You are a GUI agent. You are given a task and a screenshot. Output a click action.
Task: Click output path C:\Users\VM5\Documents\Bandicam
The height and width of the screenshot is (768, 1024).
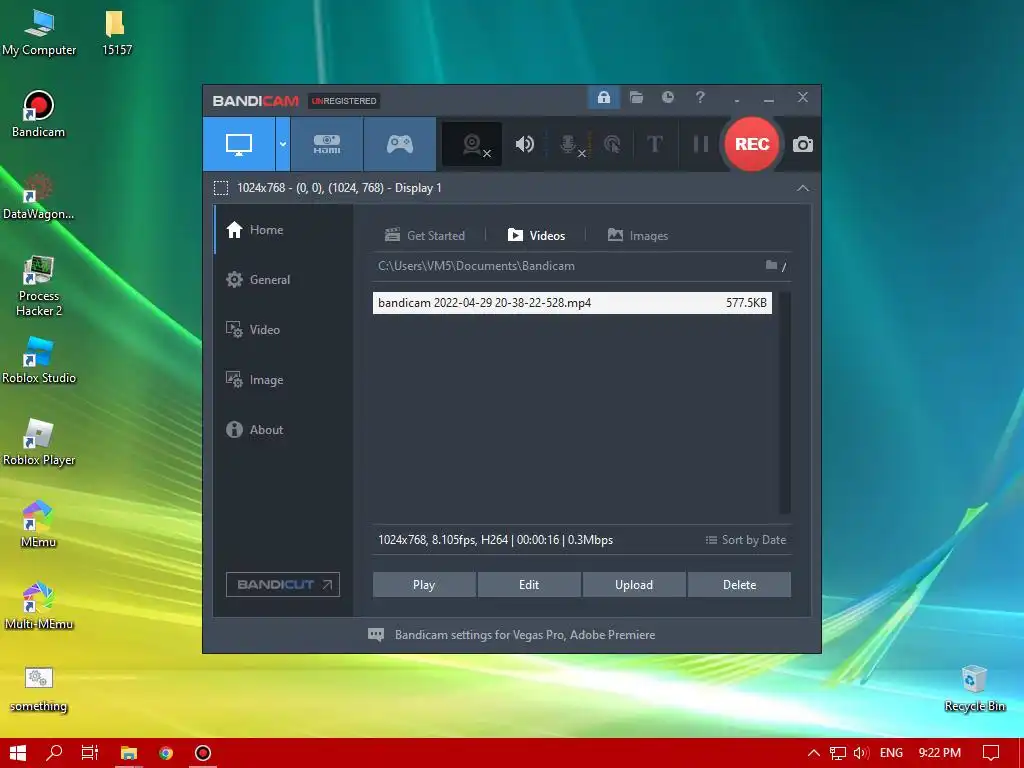476,266
